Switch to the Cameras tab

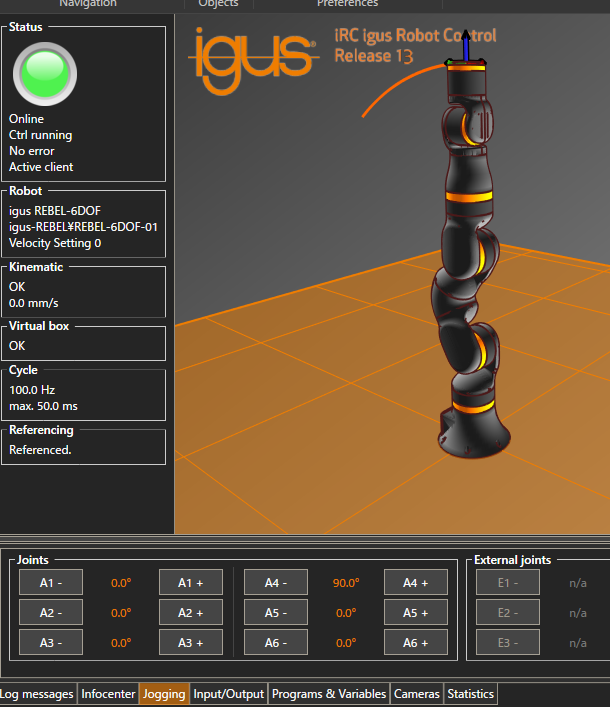point(417,694)
